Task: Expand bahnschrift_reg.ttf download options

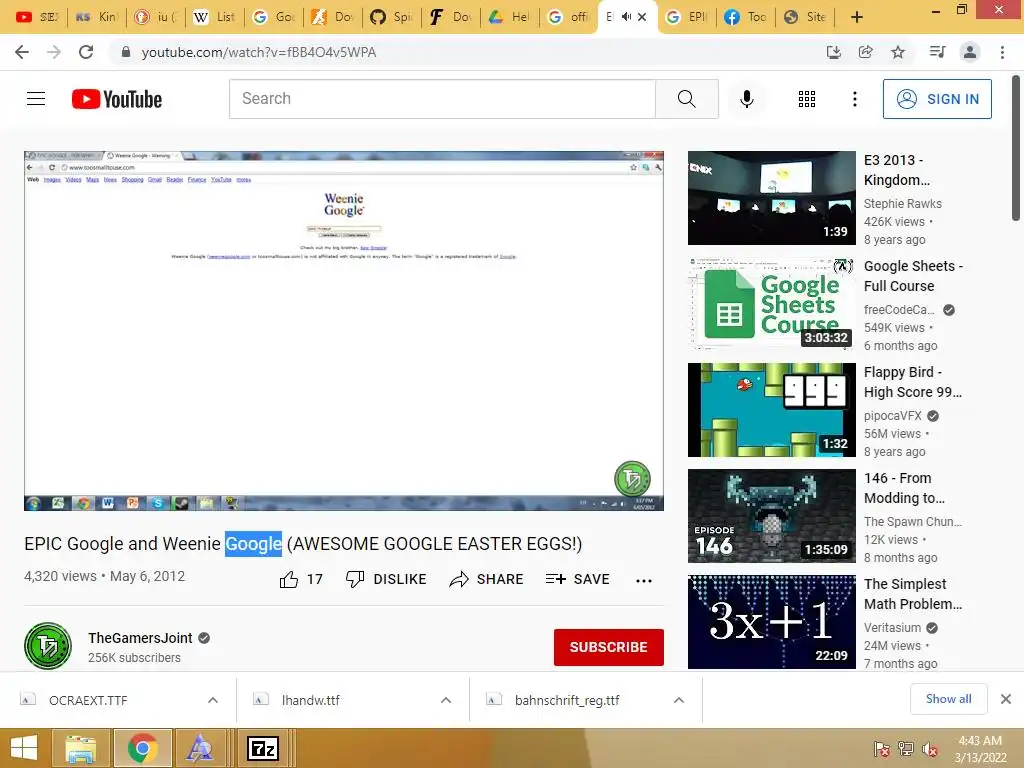Action: pos(679,700)
